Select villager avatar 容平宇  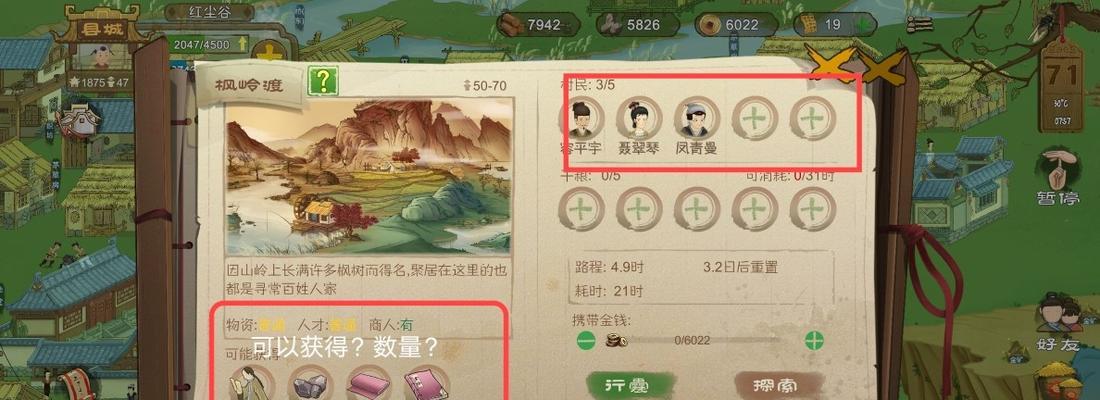[580, 118]
